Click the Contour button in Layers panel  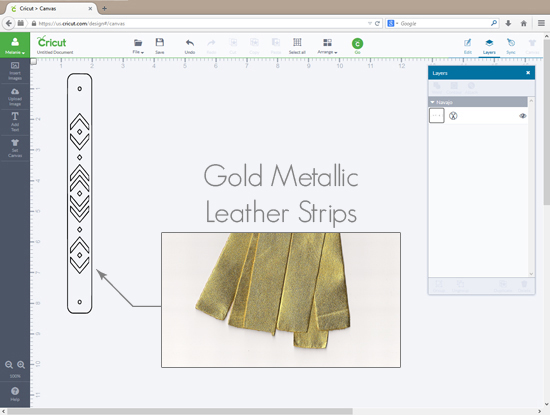[454, 88]
